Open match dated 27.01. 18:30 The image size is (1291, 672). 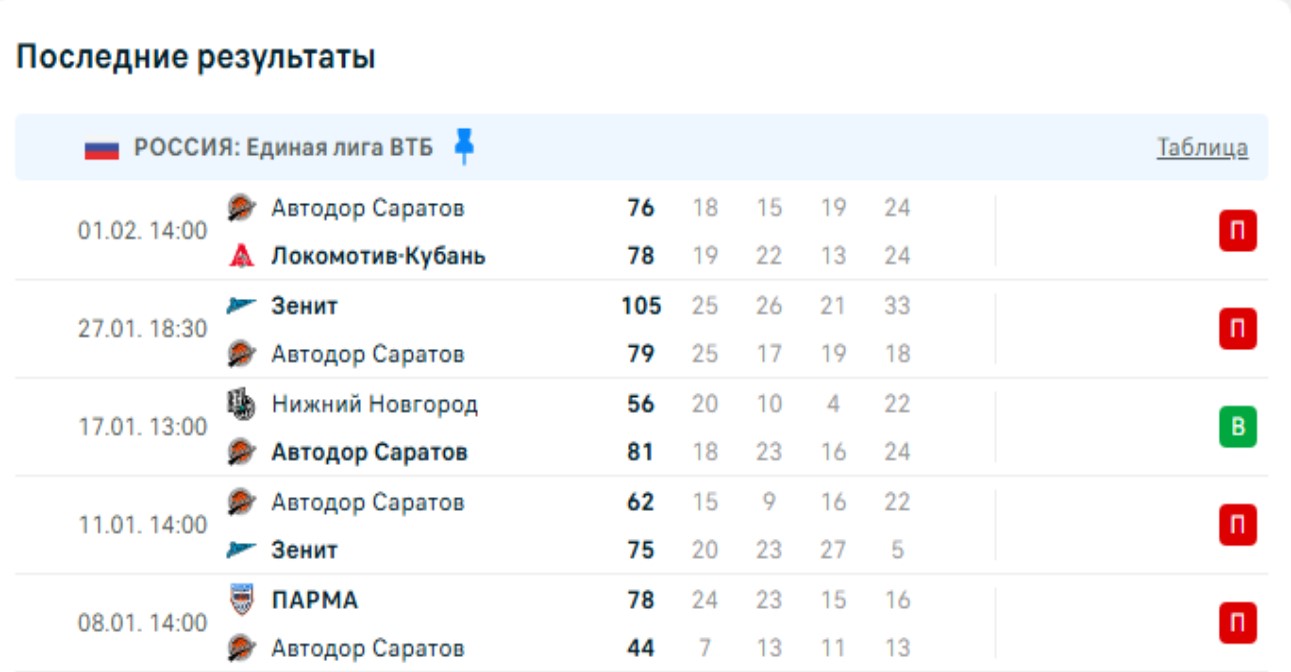tap(143, 329)
